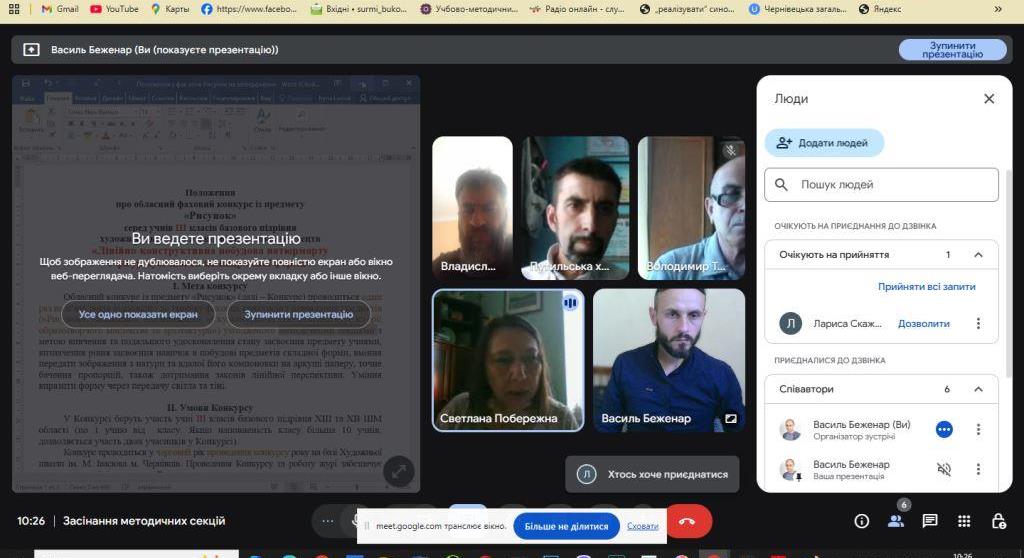Open host controls lock icon
This screenshot has height=558, width=1024.
click(x=998, y=521)
